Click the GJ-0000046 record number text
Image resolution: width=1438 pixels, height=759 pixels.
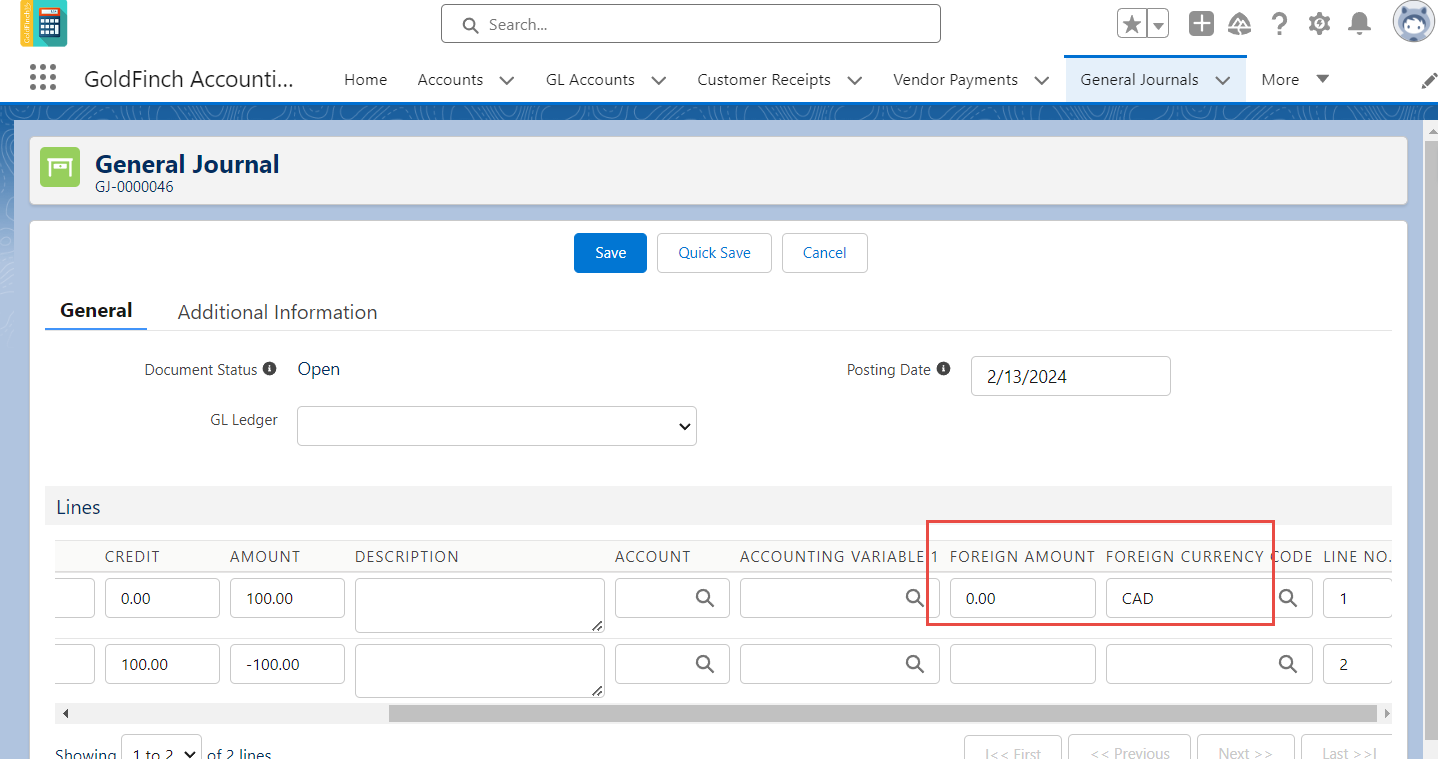point(134,186)
